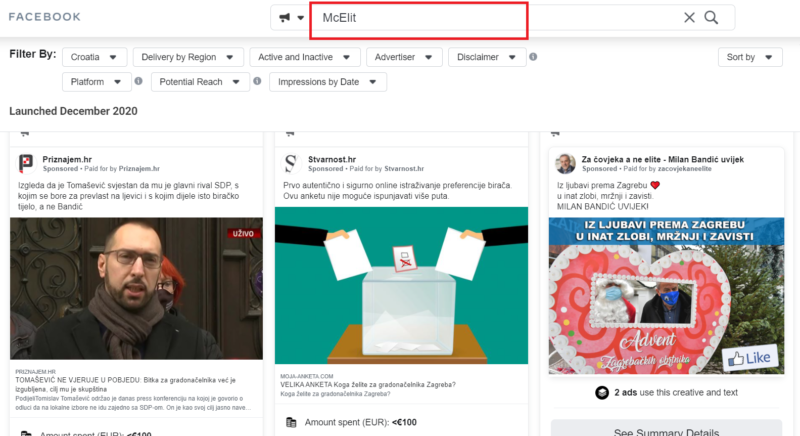
Task: Open the Sort by dropdown
Action: [750, 57]
